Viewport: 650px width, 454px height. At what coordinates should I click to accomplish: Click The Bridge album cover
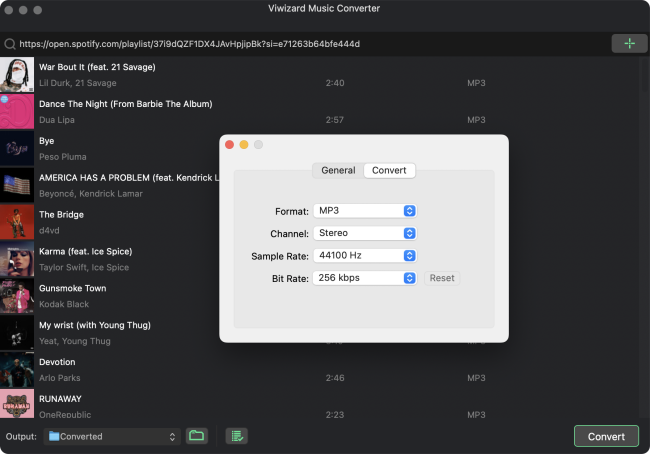point(17,222)
